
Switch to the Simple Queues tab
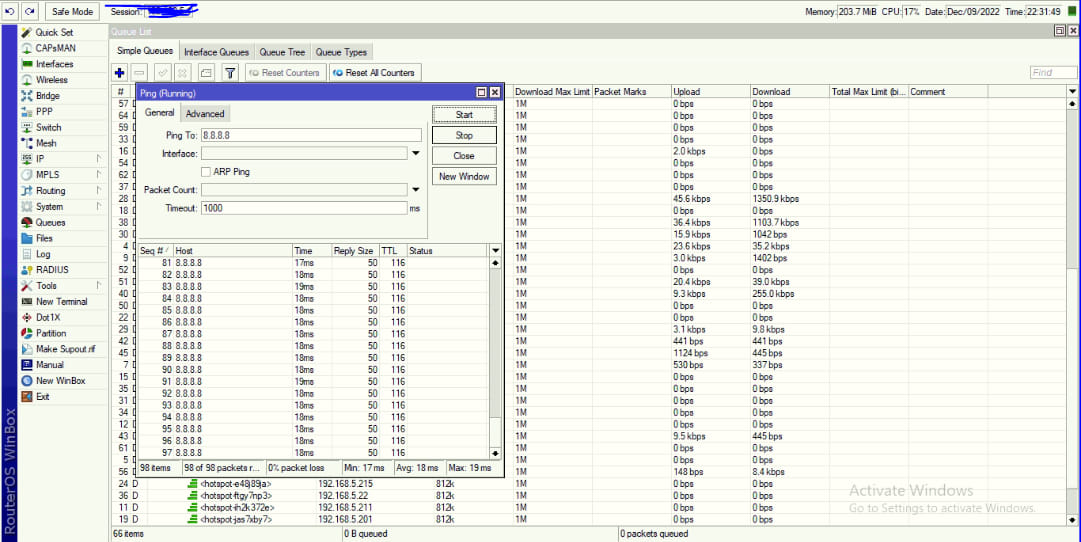pos(145,51)
